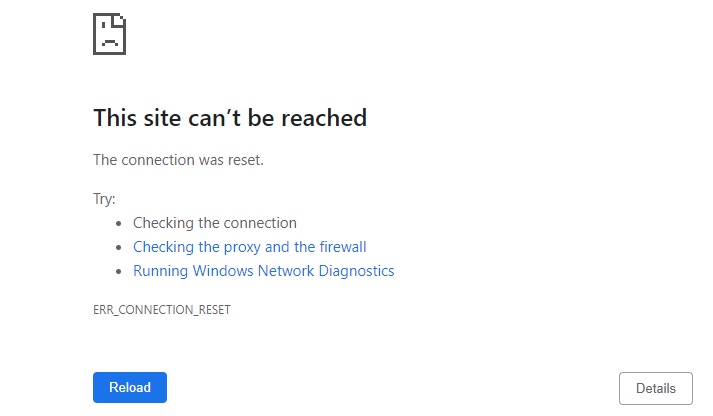This screenshot has width=713, height=416.
Task: Click bullet point before "Checking the connection"
Action: pyautogui.click(x=119, y=224)
